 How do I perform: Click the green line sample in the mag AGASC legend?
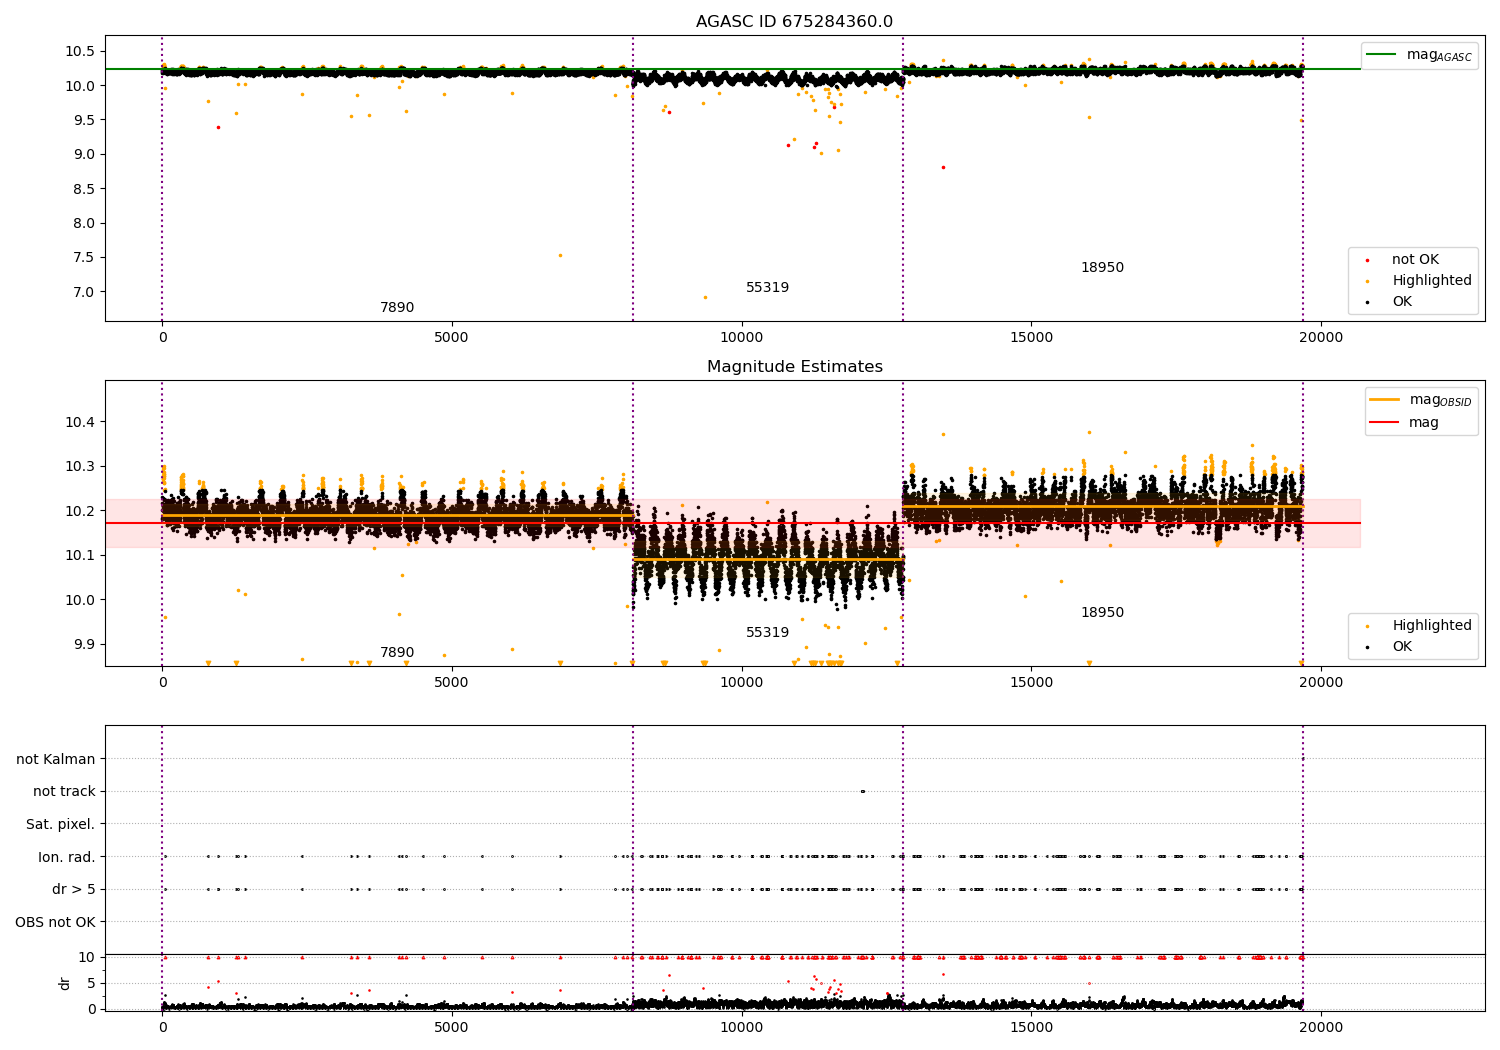point(1382,55)
